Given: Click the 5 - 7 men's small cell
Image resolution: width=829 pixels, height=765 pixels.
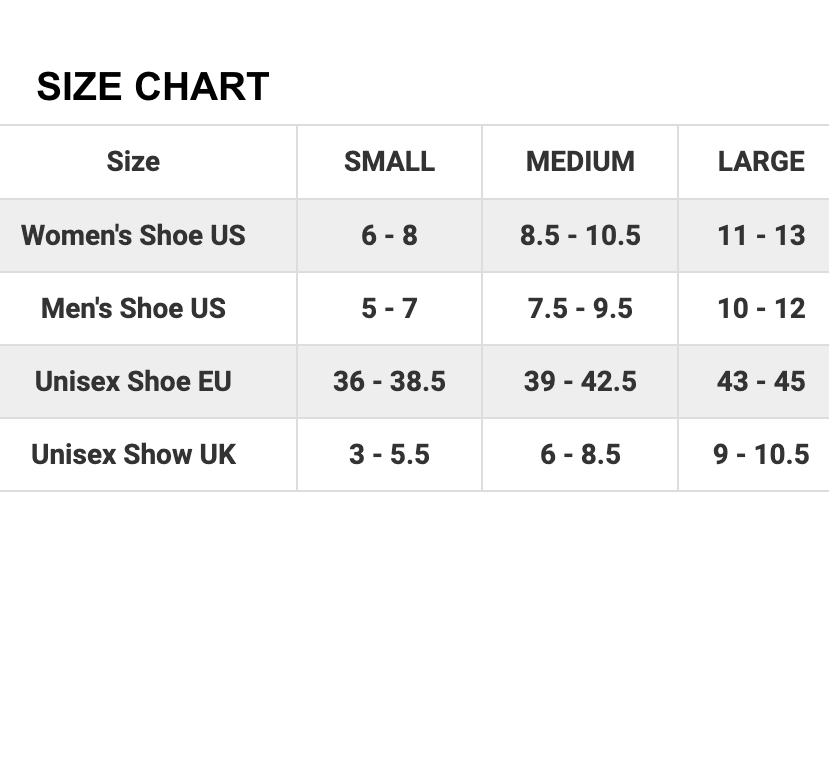Looking at the screenshot, I should click(390, 308).
